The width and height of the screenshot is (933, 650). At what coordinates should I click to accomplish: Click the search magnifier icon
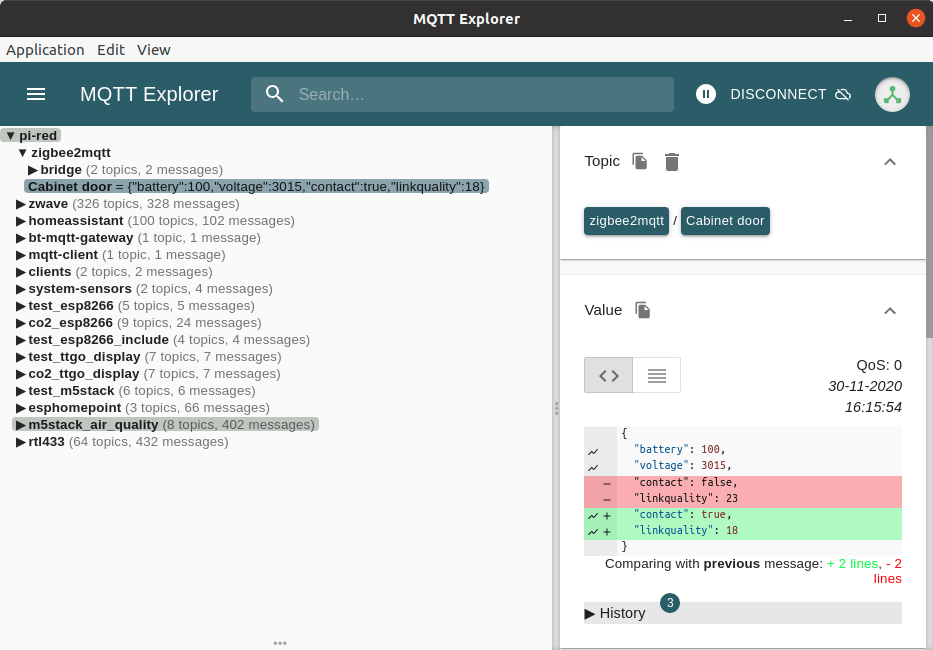275,94
